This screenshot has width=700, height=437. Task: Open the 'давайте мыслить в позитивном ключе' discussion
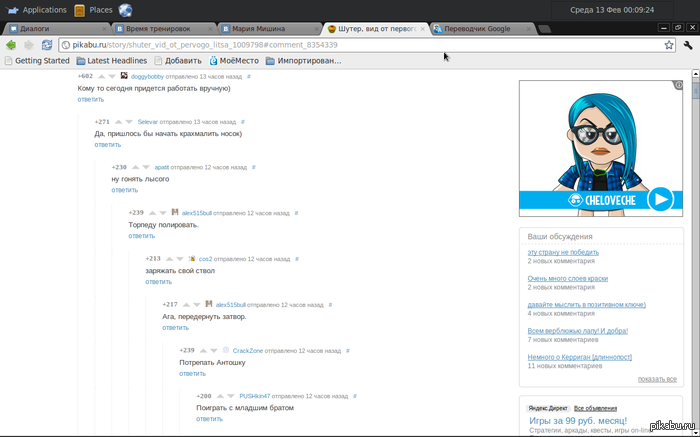pyautogui.click(x=587, y=305)
